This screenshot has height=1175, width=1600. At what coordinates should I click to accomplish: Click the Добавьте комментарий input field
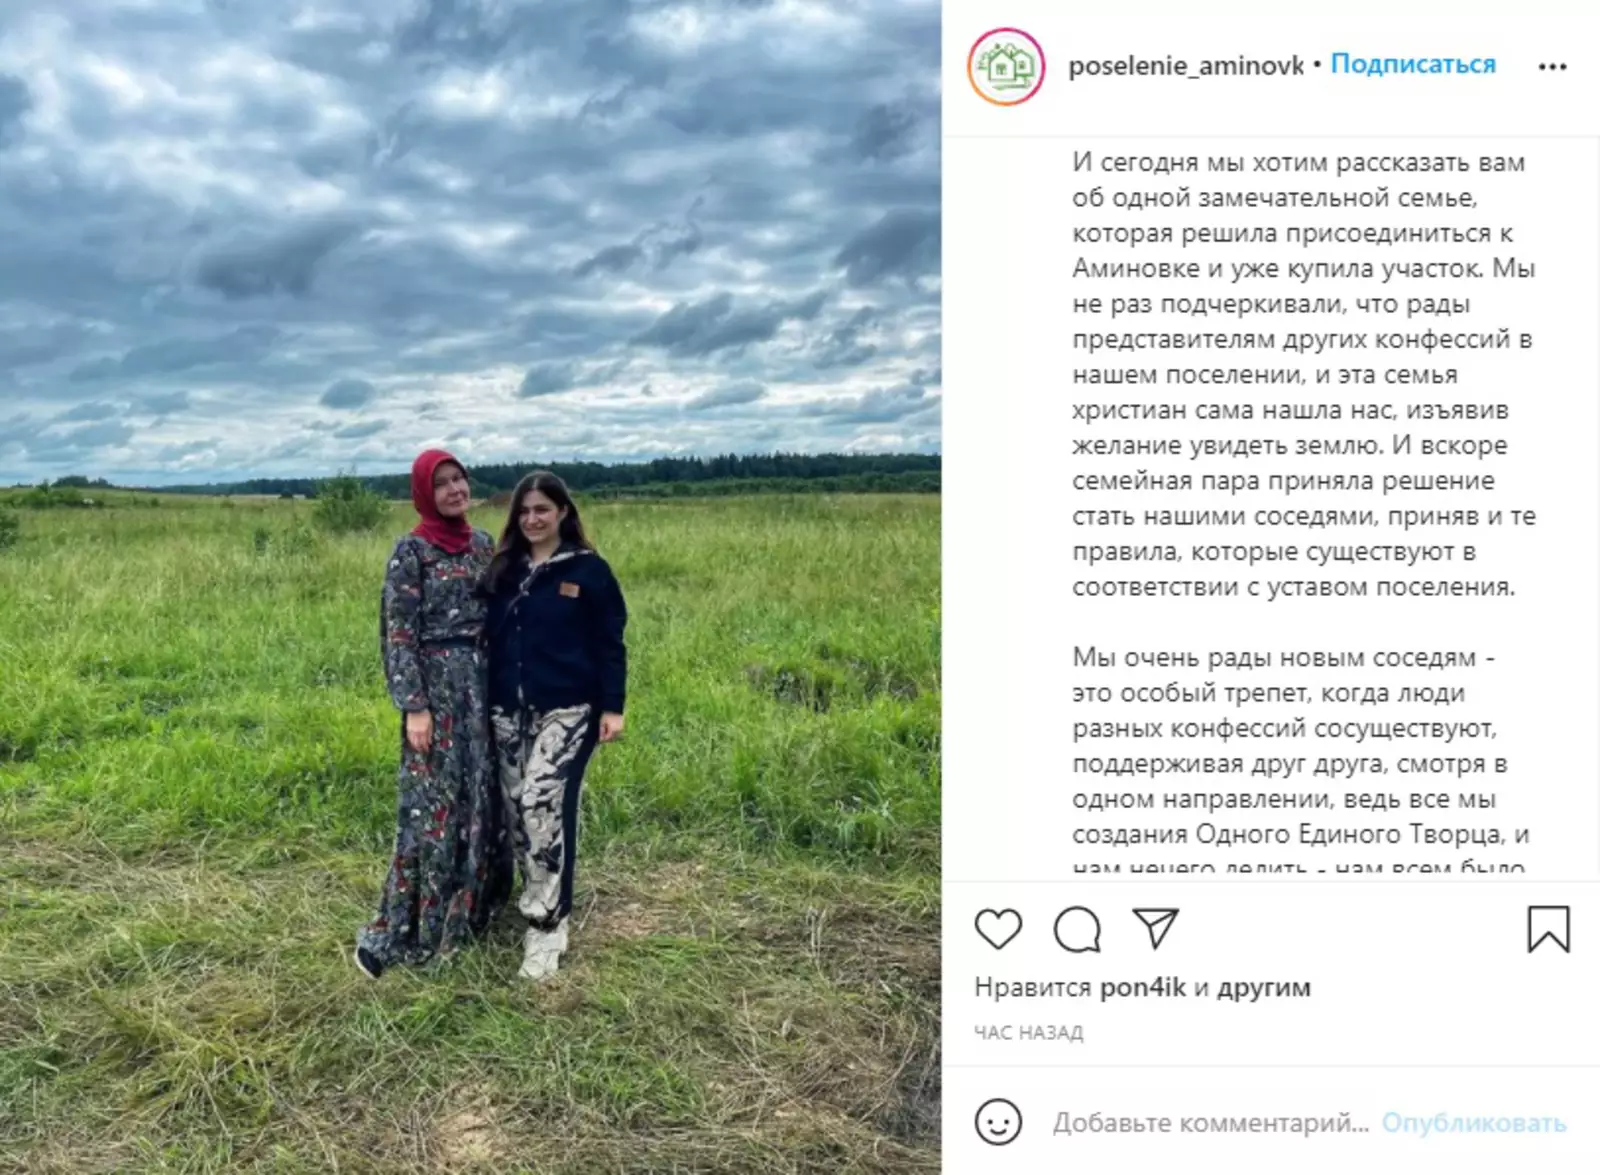pos(1210,1123)
